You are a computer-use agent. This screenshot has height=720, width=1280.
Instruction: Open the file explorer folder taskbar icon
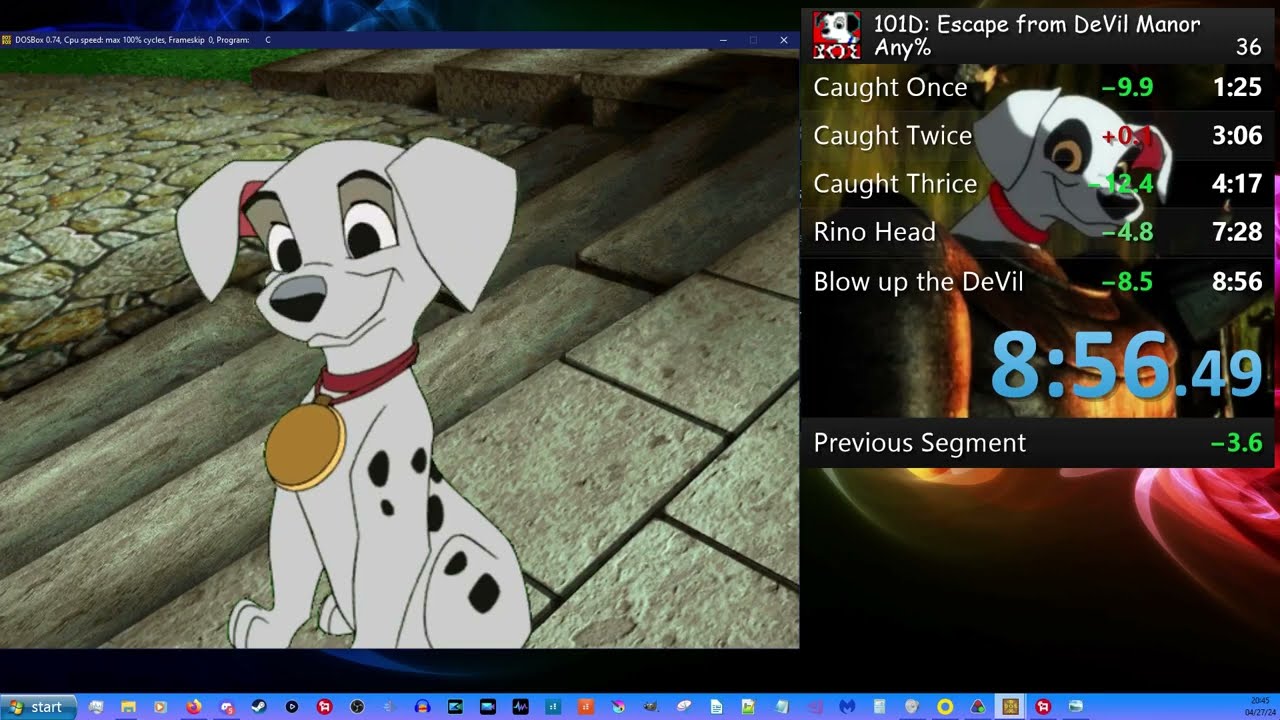pos(128,707)
